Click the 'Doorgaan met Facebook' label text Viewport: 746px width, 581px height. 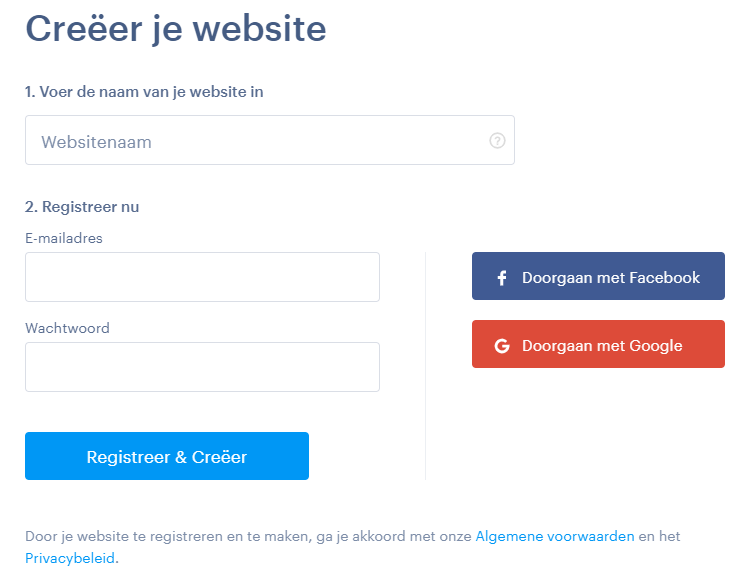pyautogui.click(x=611, y=277)
